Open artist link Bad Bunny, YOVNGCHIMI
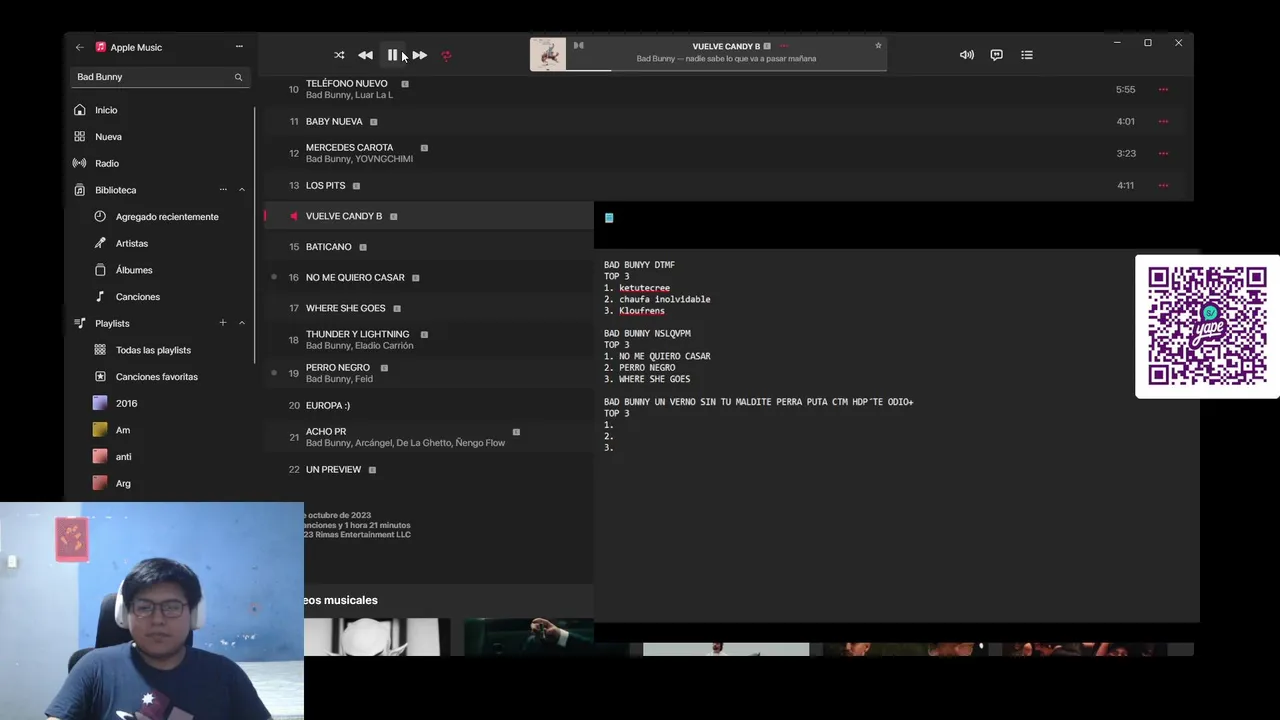The image size is (1280, 720). tap(359, 159)
